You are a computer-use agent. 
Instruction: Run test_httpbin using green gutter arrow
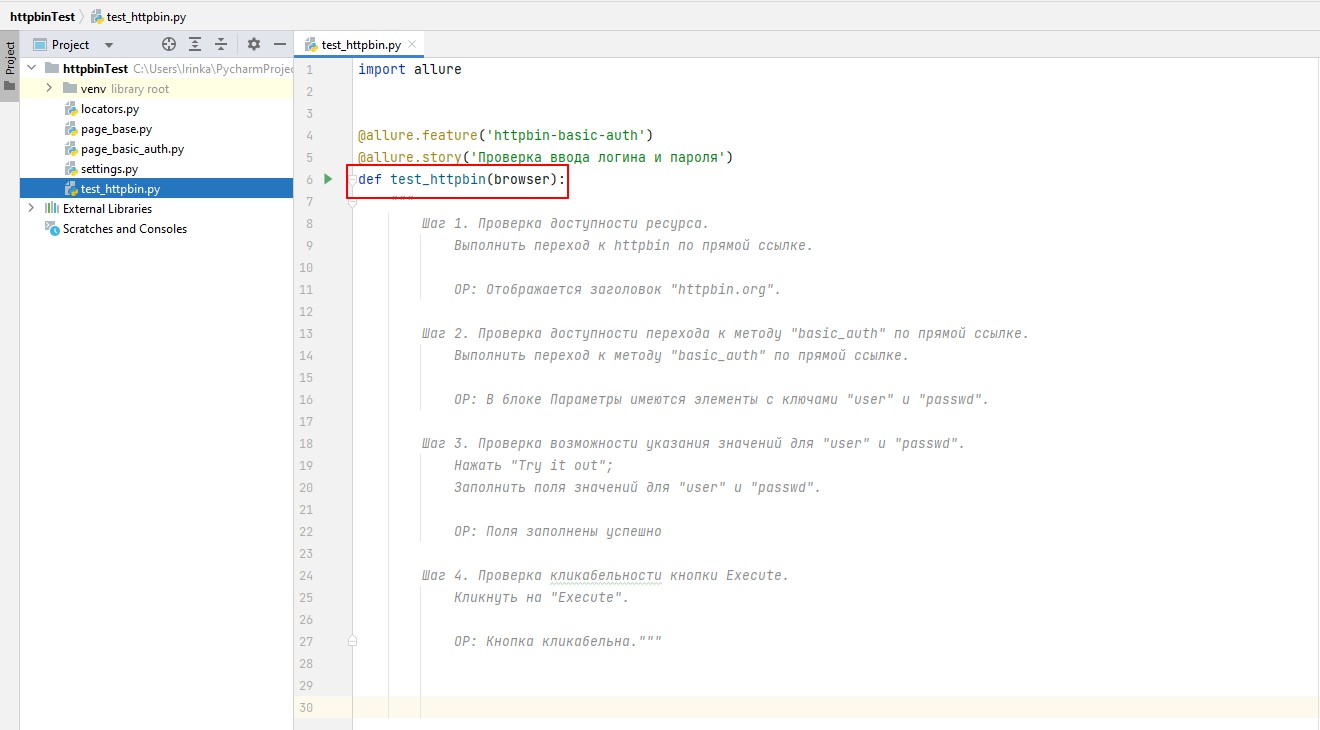pyautogui.click(x=328, y=179)
